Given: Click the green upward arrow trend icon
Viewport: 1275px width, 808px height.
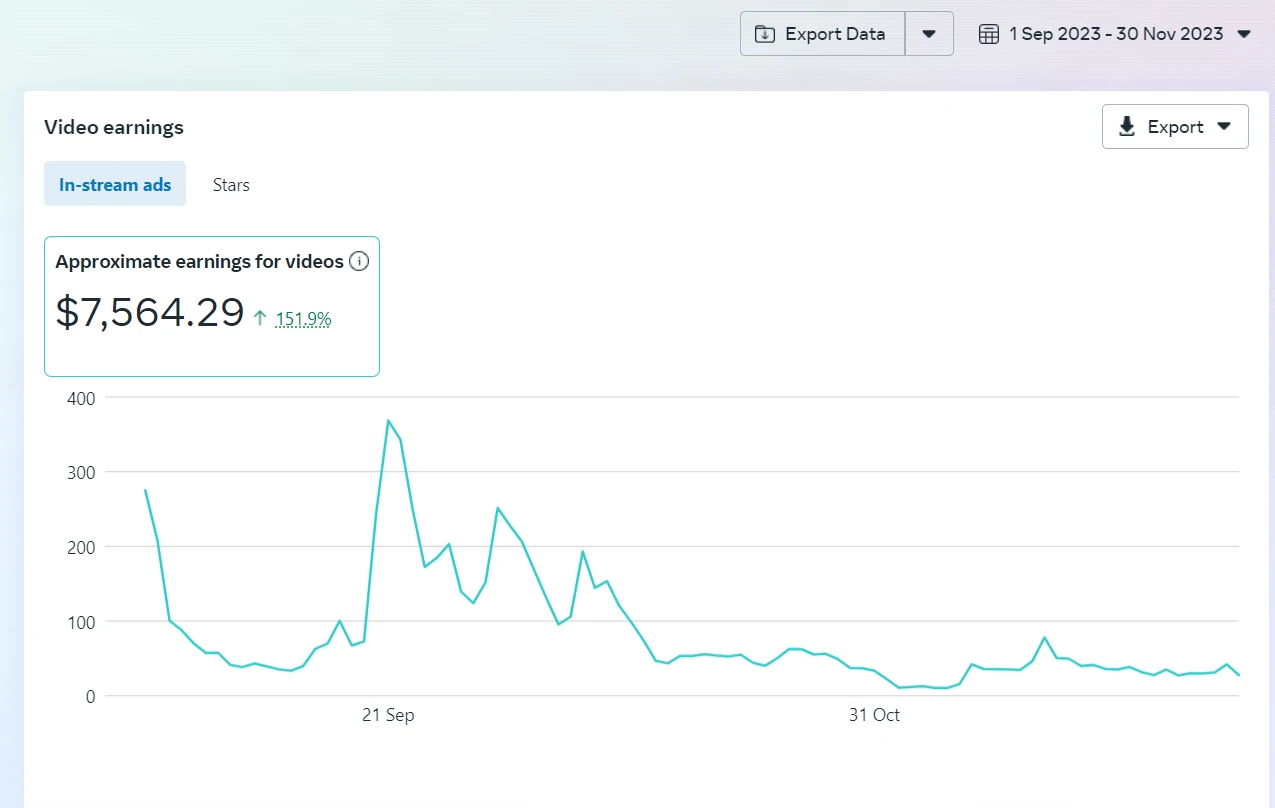Looking at the screenshot, I should pos(260,318).
